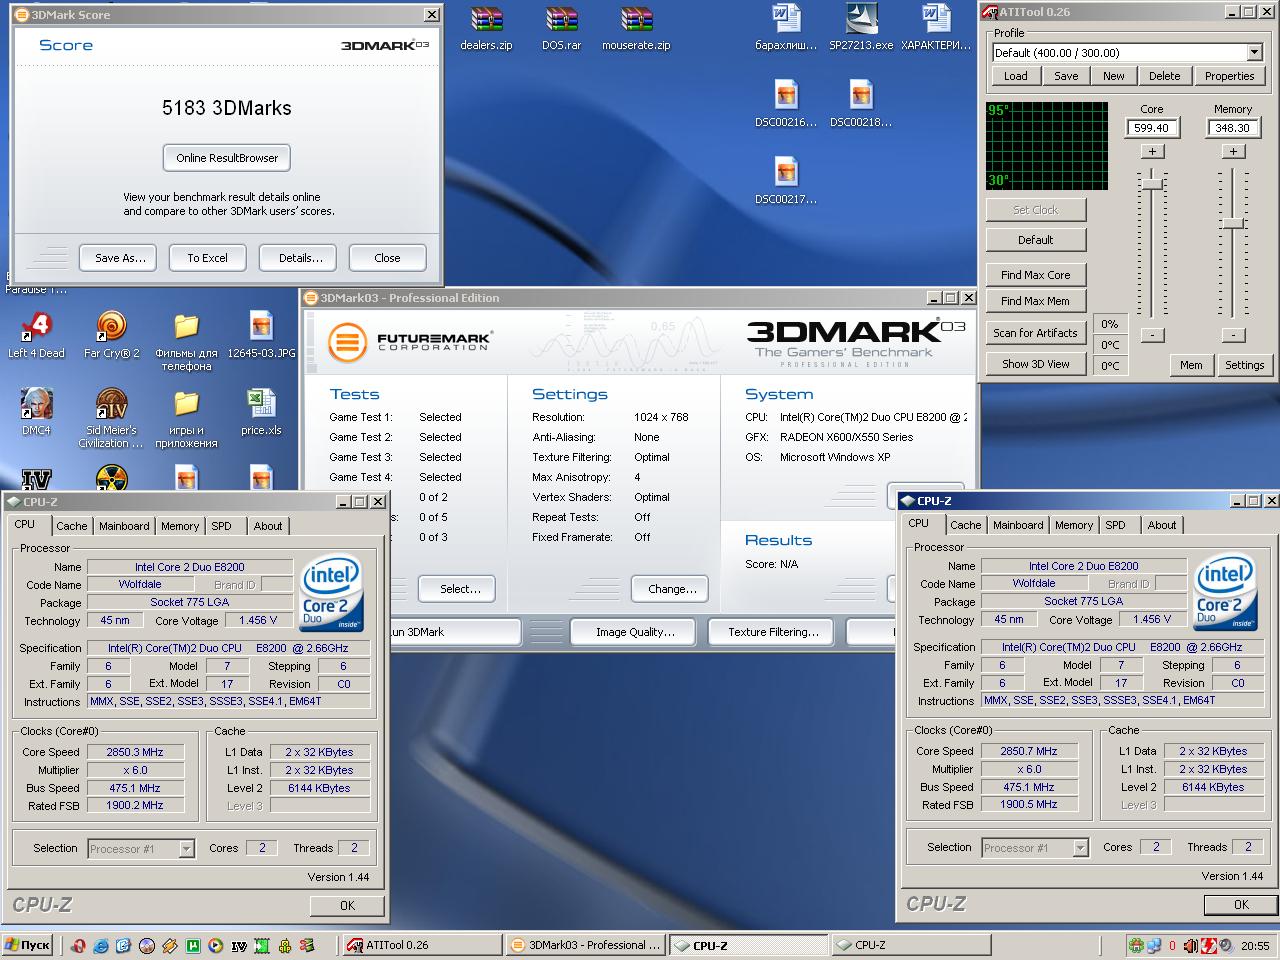Click the Memory clock value field 348.30
This screenshot has width=1280, height=960.
1233,128
